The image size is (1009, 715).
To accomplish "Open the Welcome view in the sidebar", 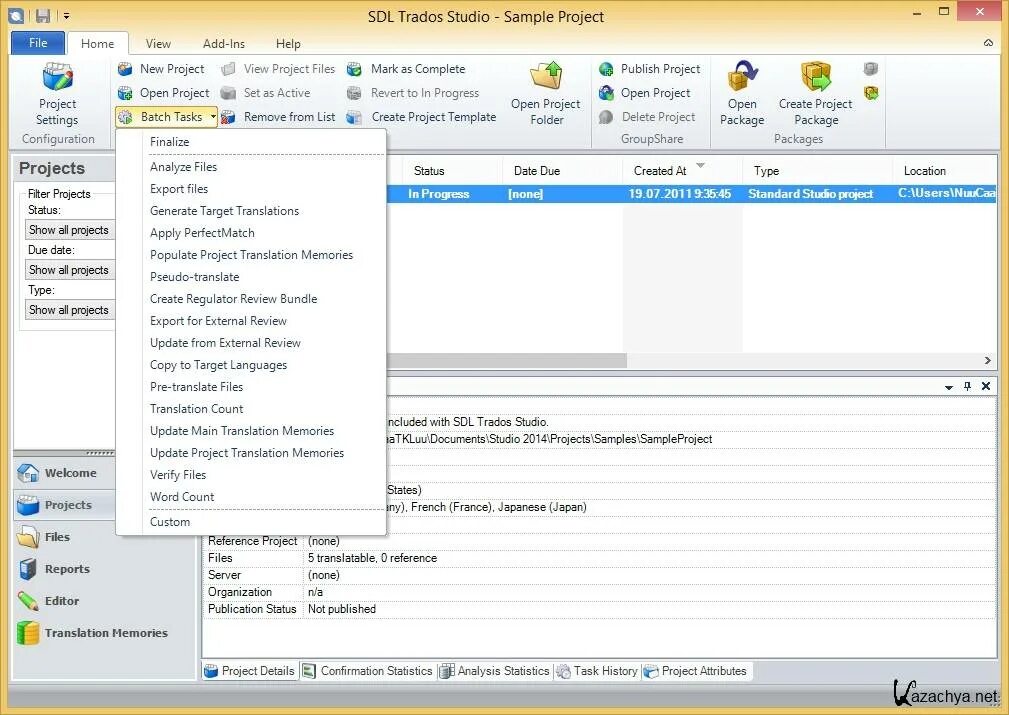I will 64,473.
